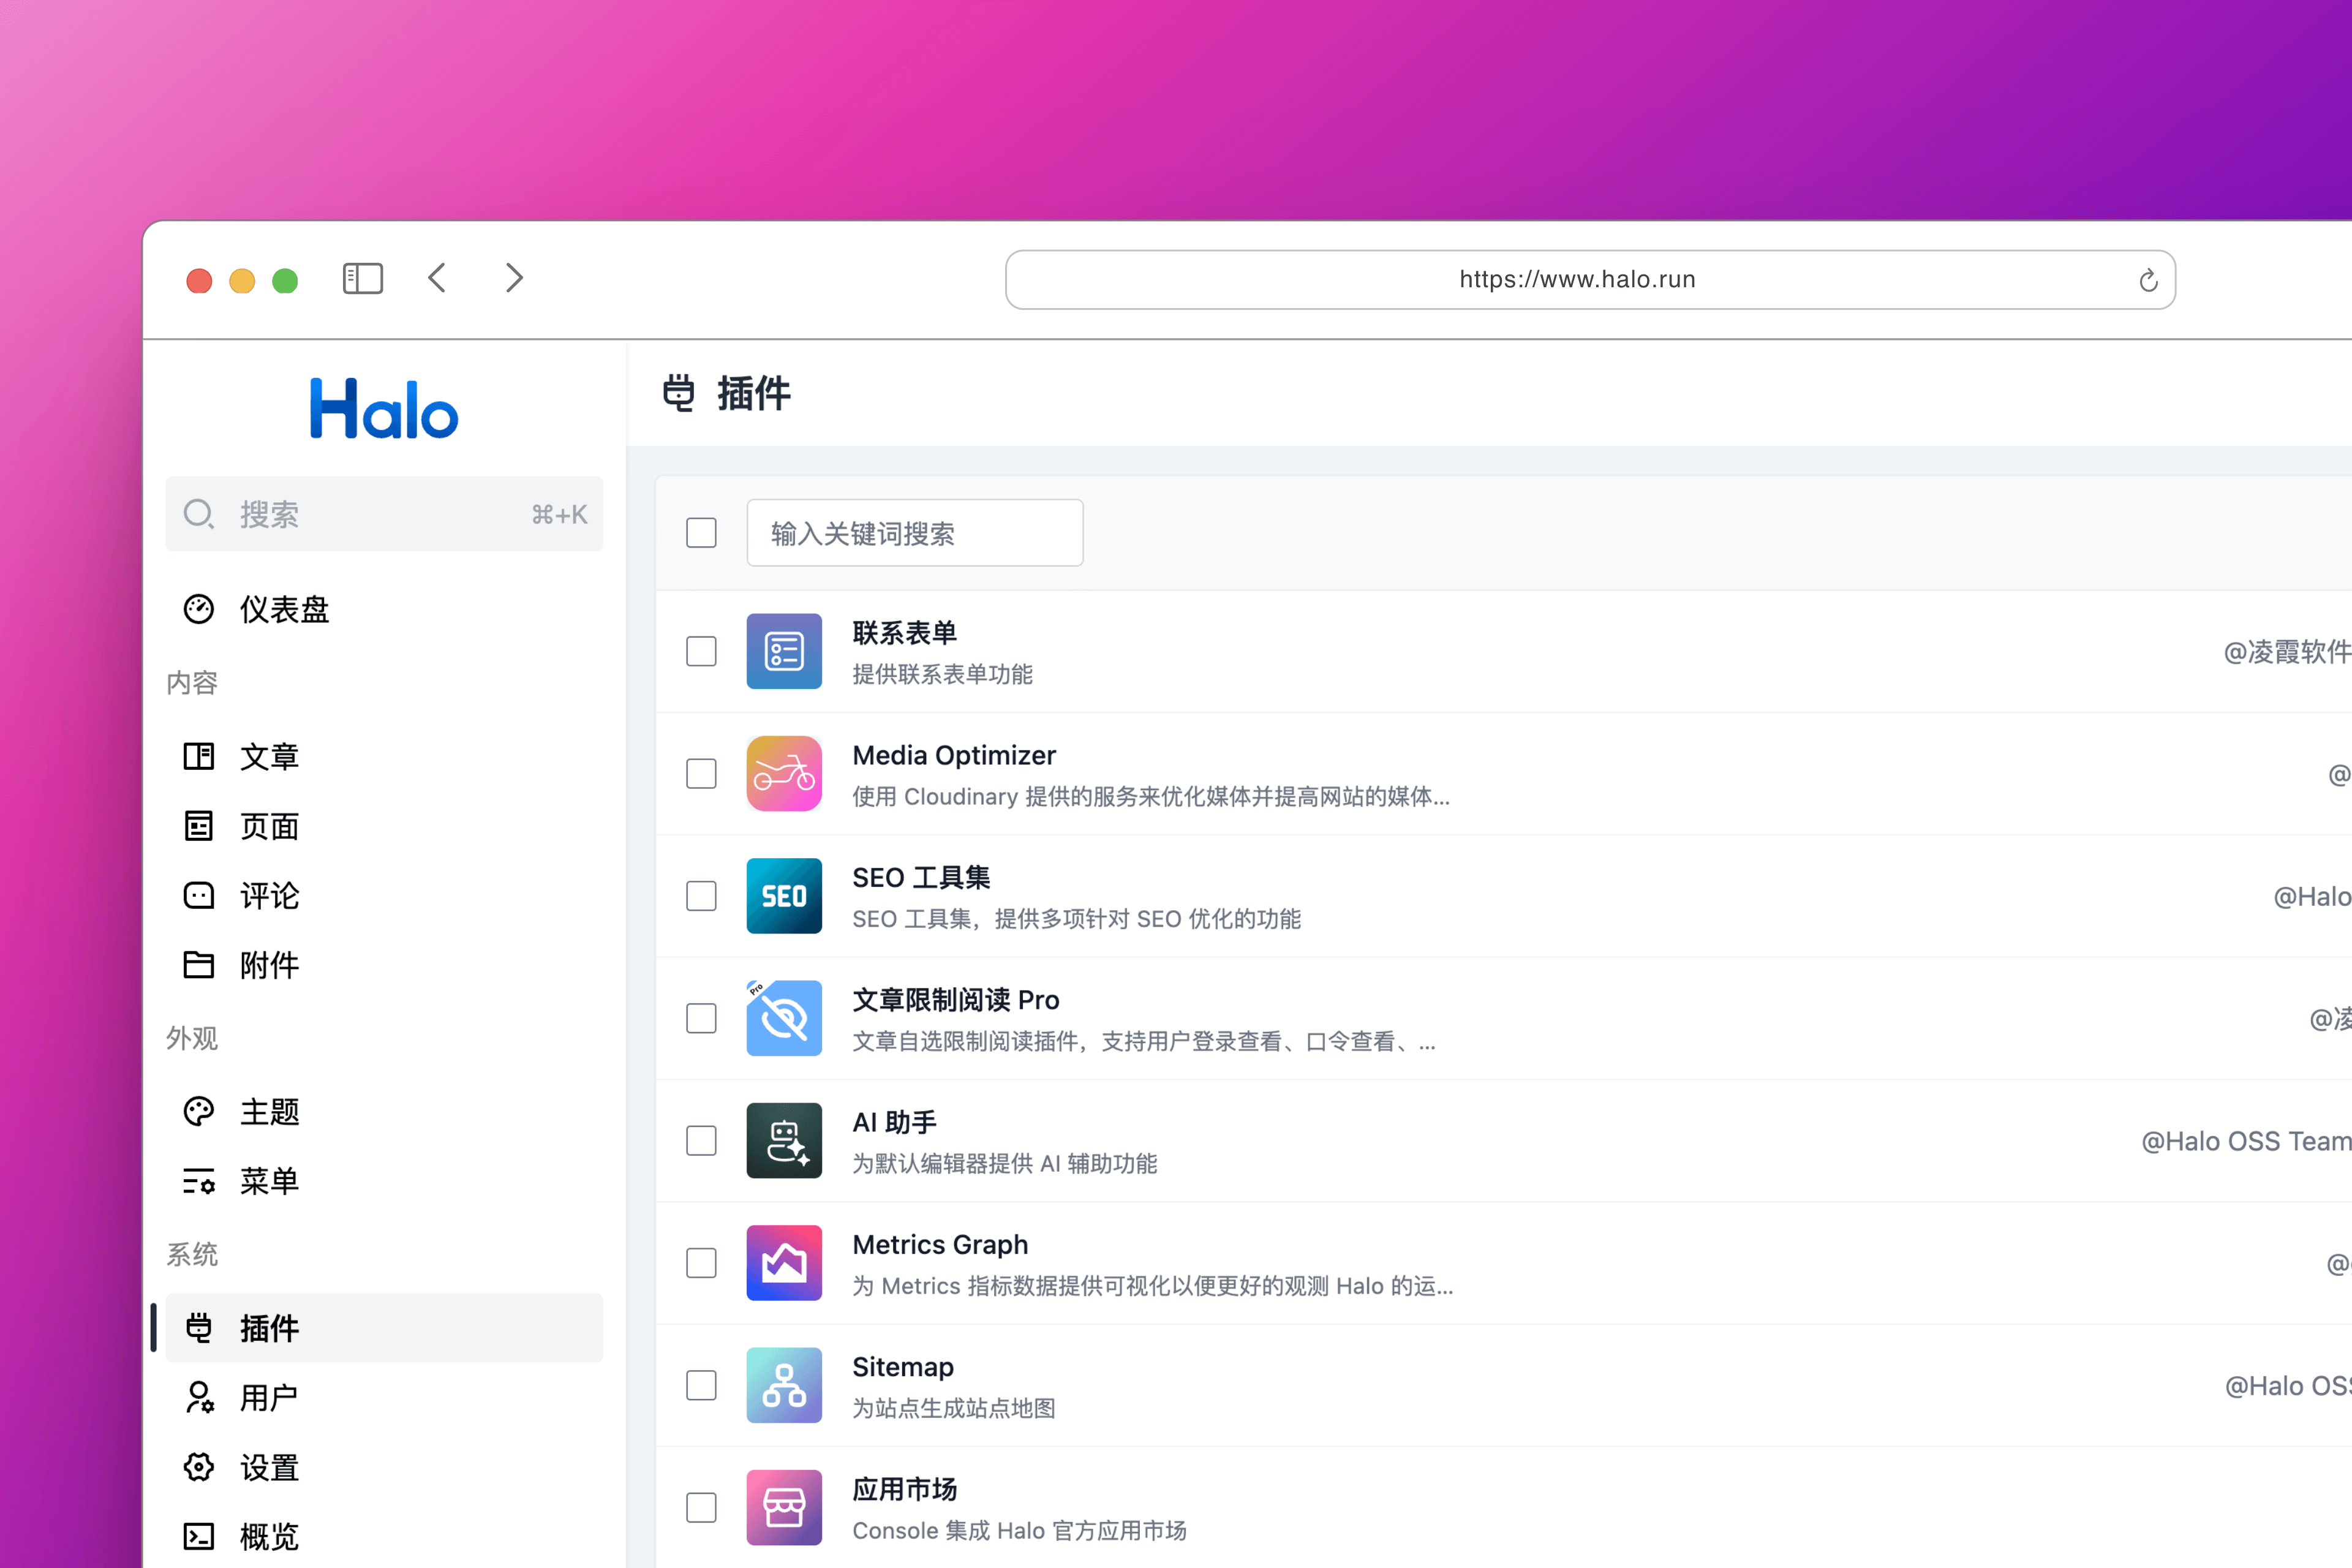The width and height of the screenshot is (2352, 1568).
Task: Click the Halo logo in the sidebar
Action: (x=384, y=408)
